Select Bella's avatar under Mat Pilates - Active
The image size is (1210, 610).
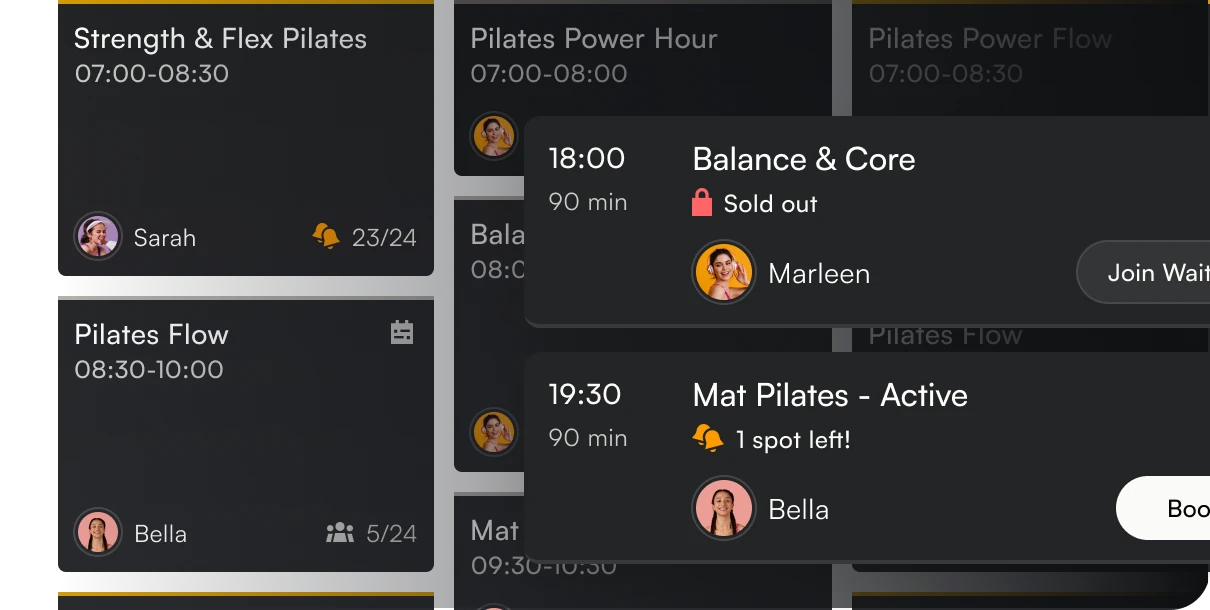point(723,509)
